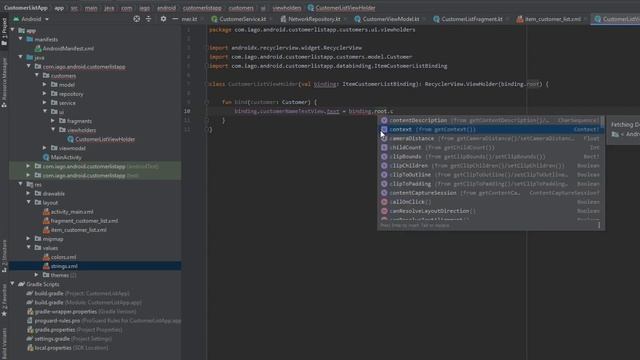
Task: Open activity_main.xml layout file
Action: [x=68, y=212]
